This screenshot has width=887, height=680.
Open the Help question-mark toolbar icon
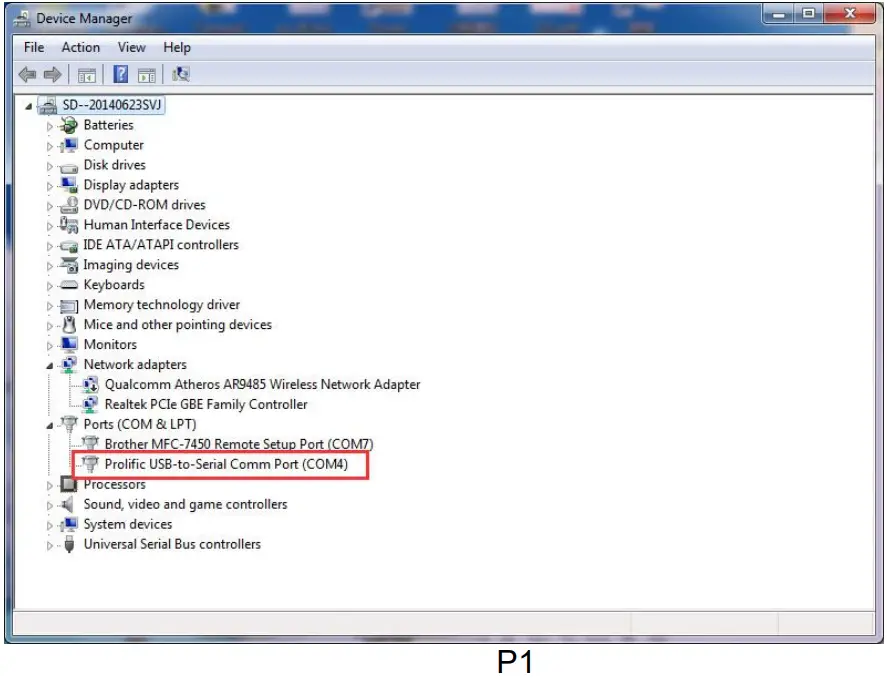[x=120, y=74]
